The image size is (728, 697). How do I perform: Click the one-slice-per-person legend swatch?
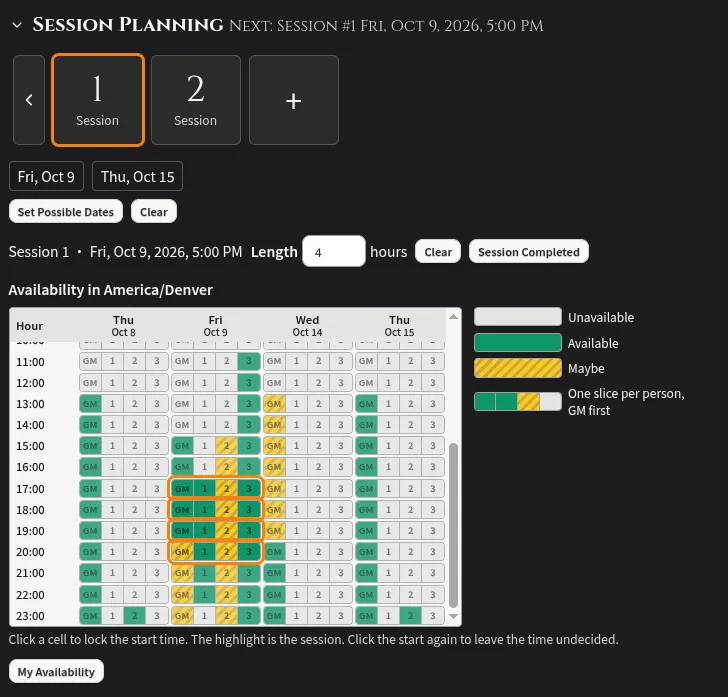click(518, 401)
